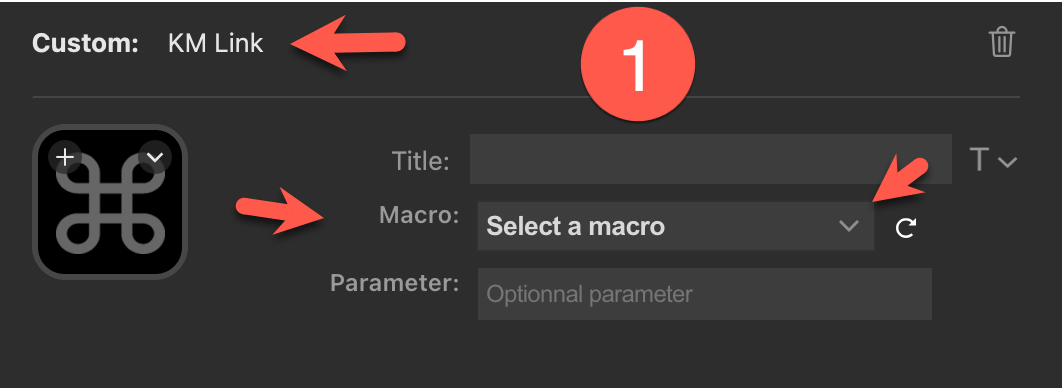Refresh the macro list
The image size is (1062, 388).
coord(906,228)
